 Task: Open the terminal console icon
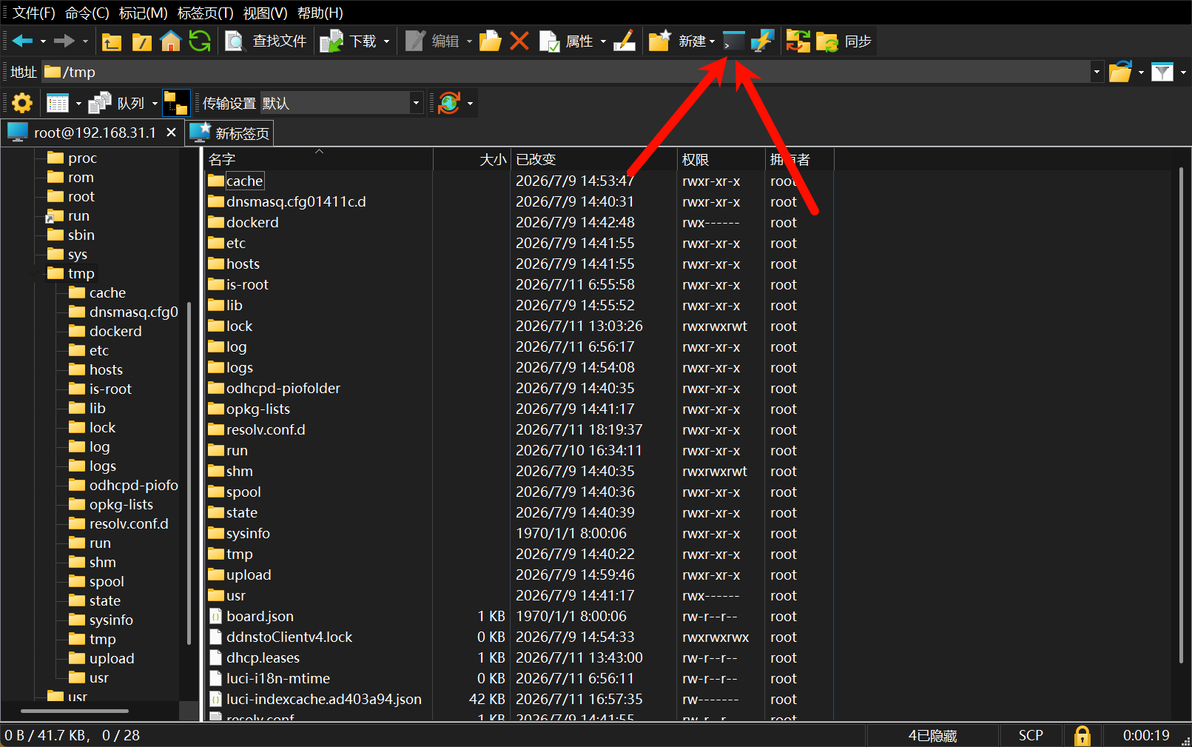pos(734,41)
